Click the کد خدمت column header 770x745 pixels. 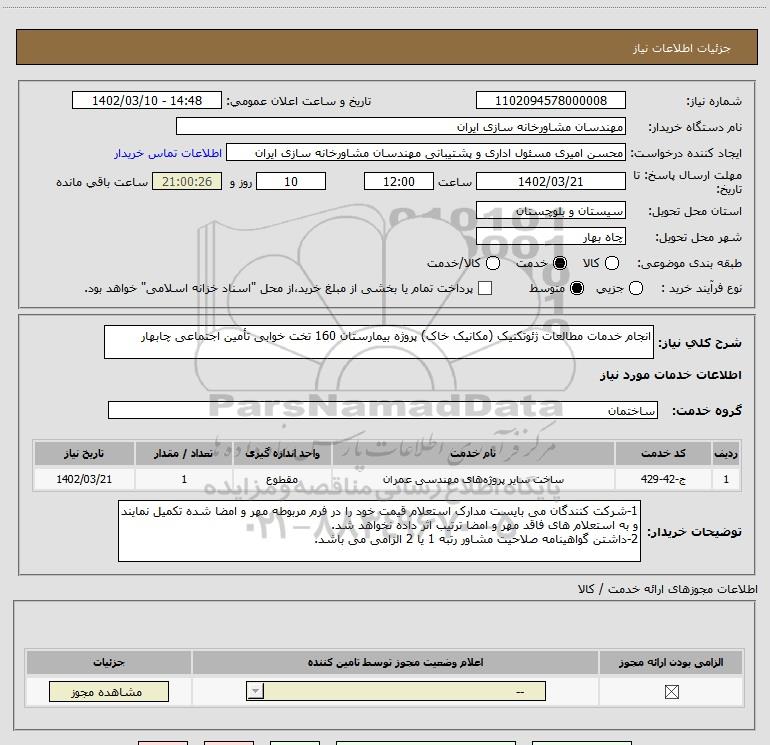pyautogui.click(x=663, y=453)
